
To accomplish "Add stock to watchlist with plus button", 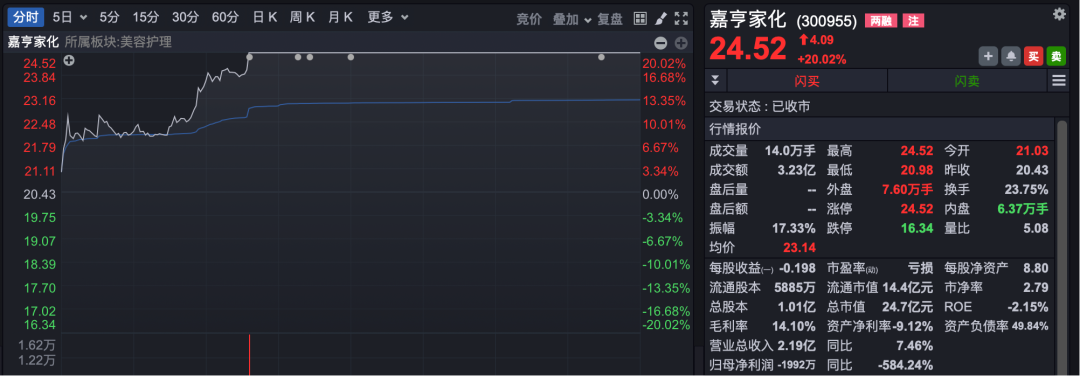I will [988, 56].
